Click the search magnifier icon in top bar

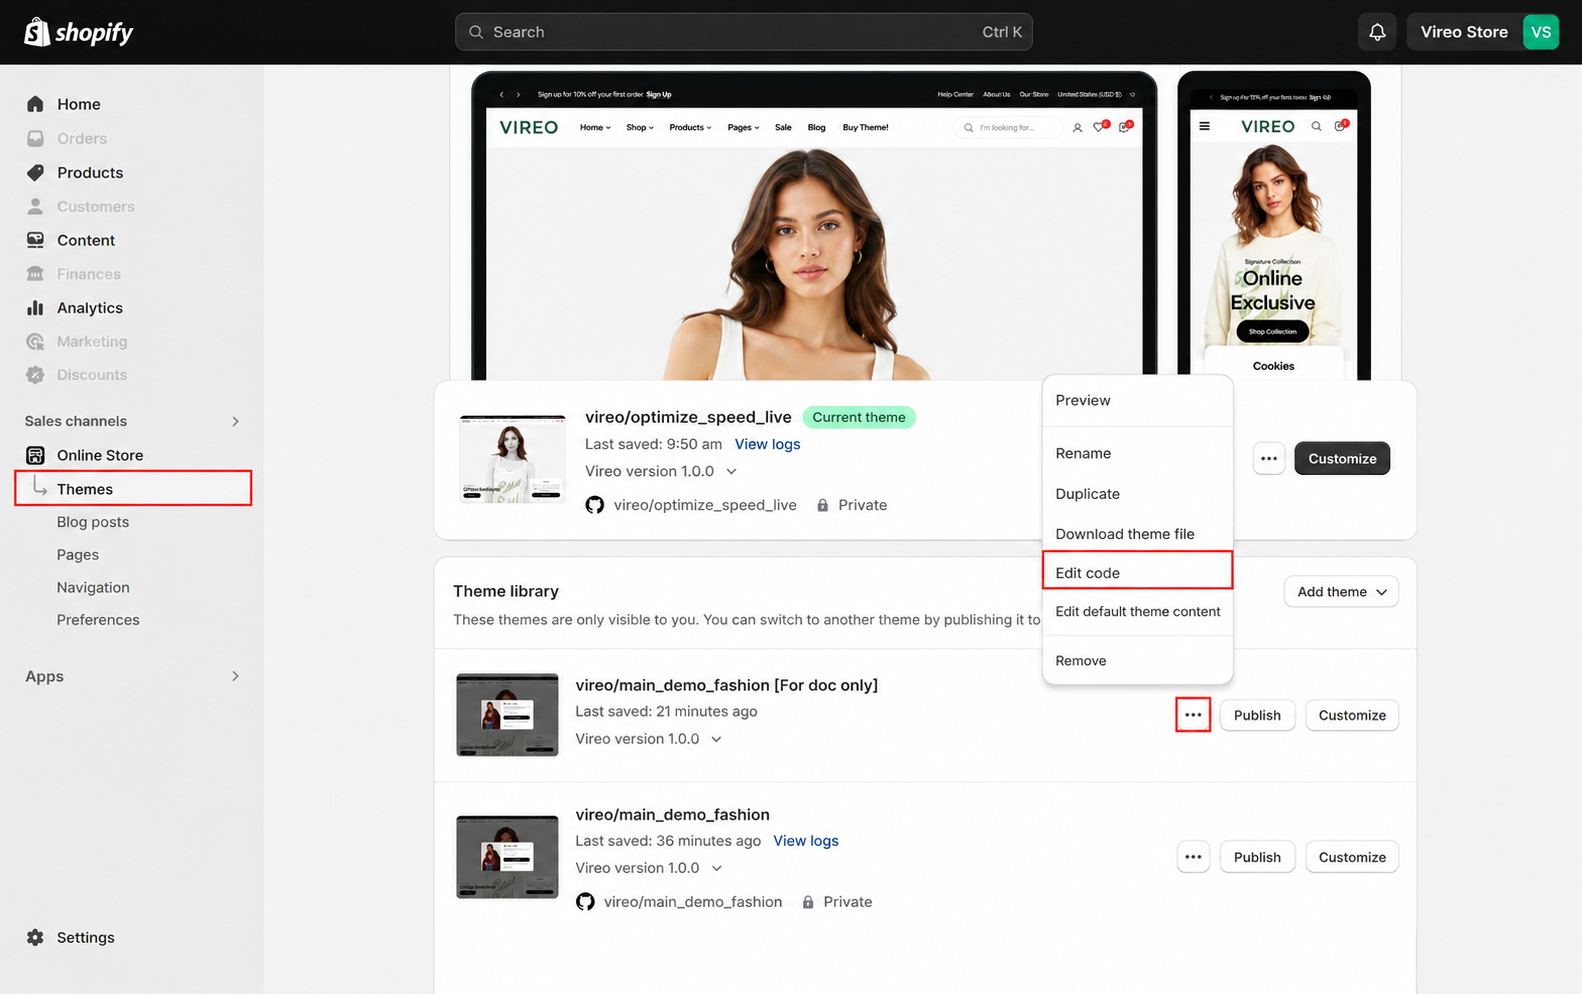click(477, 32)
